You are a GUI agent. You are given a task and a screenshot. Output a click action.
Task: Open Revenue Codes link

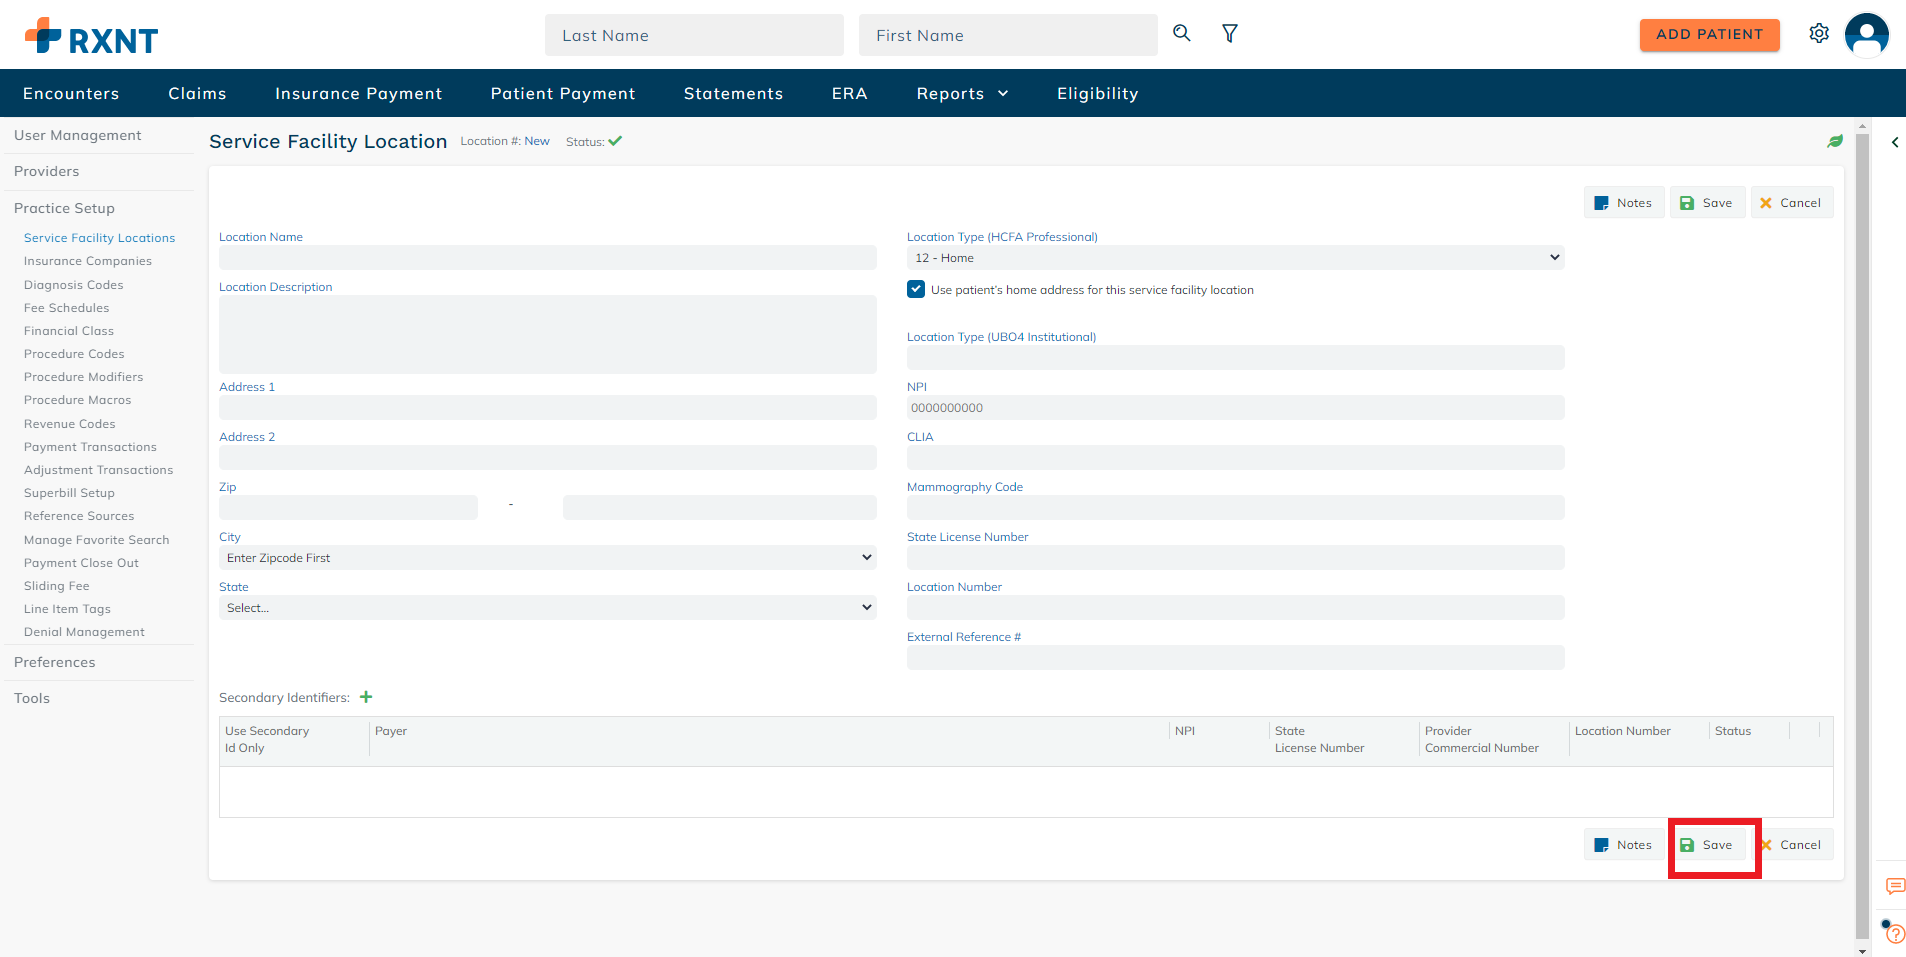pyautogui.click(x=70, y=424)
